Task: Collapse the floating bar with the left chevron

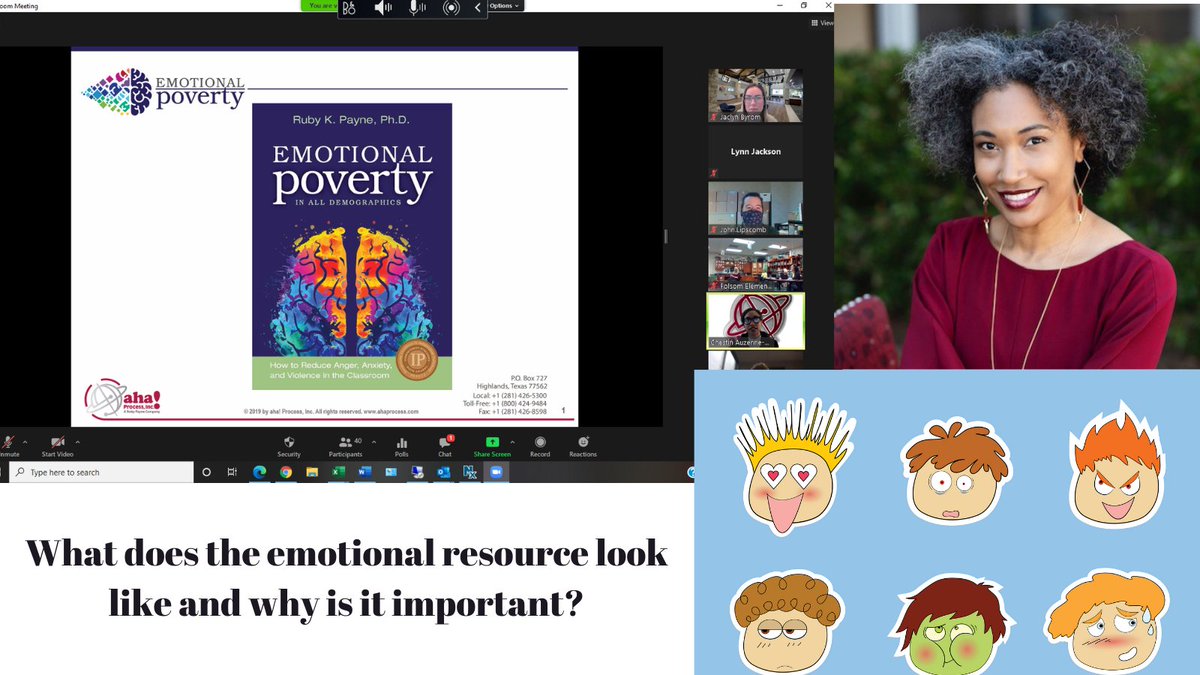Action: pos(478,8)
